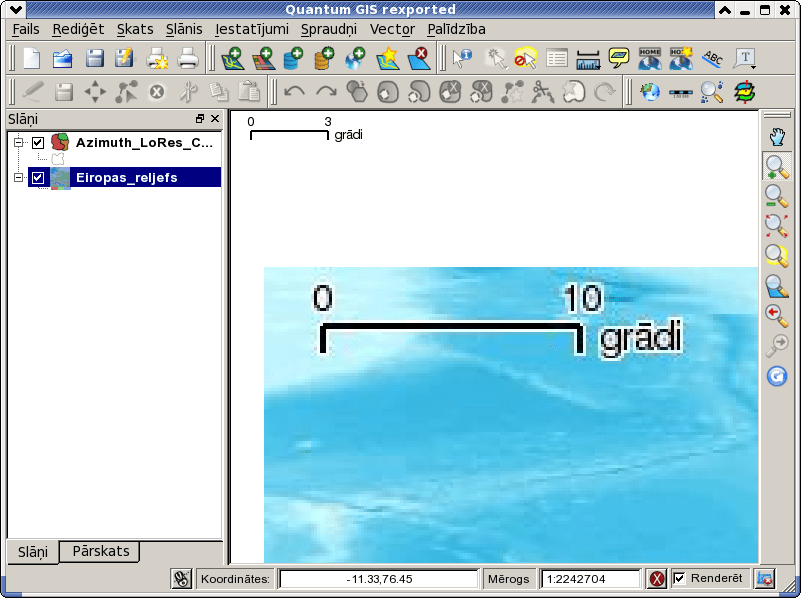This screenshot has width=801, height=598.
Task: Open the projection status icon
Action: [x=765, y=579]
